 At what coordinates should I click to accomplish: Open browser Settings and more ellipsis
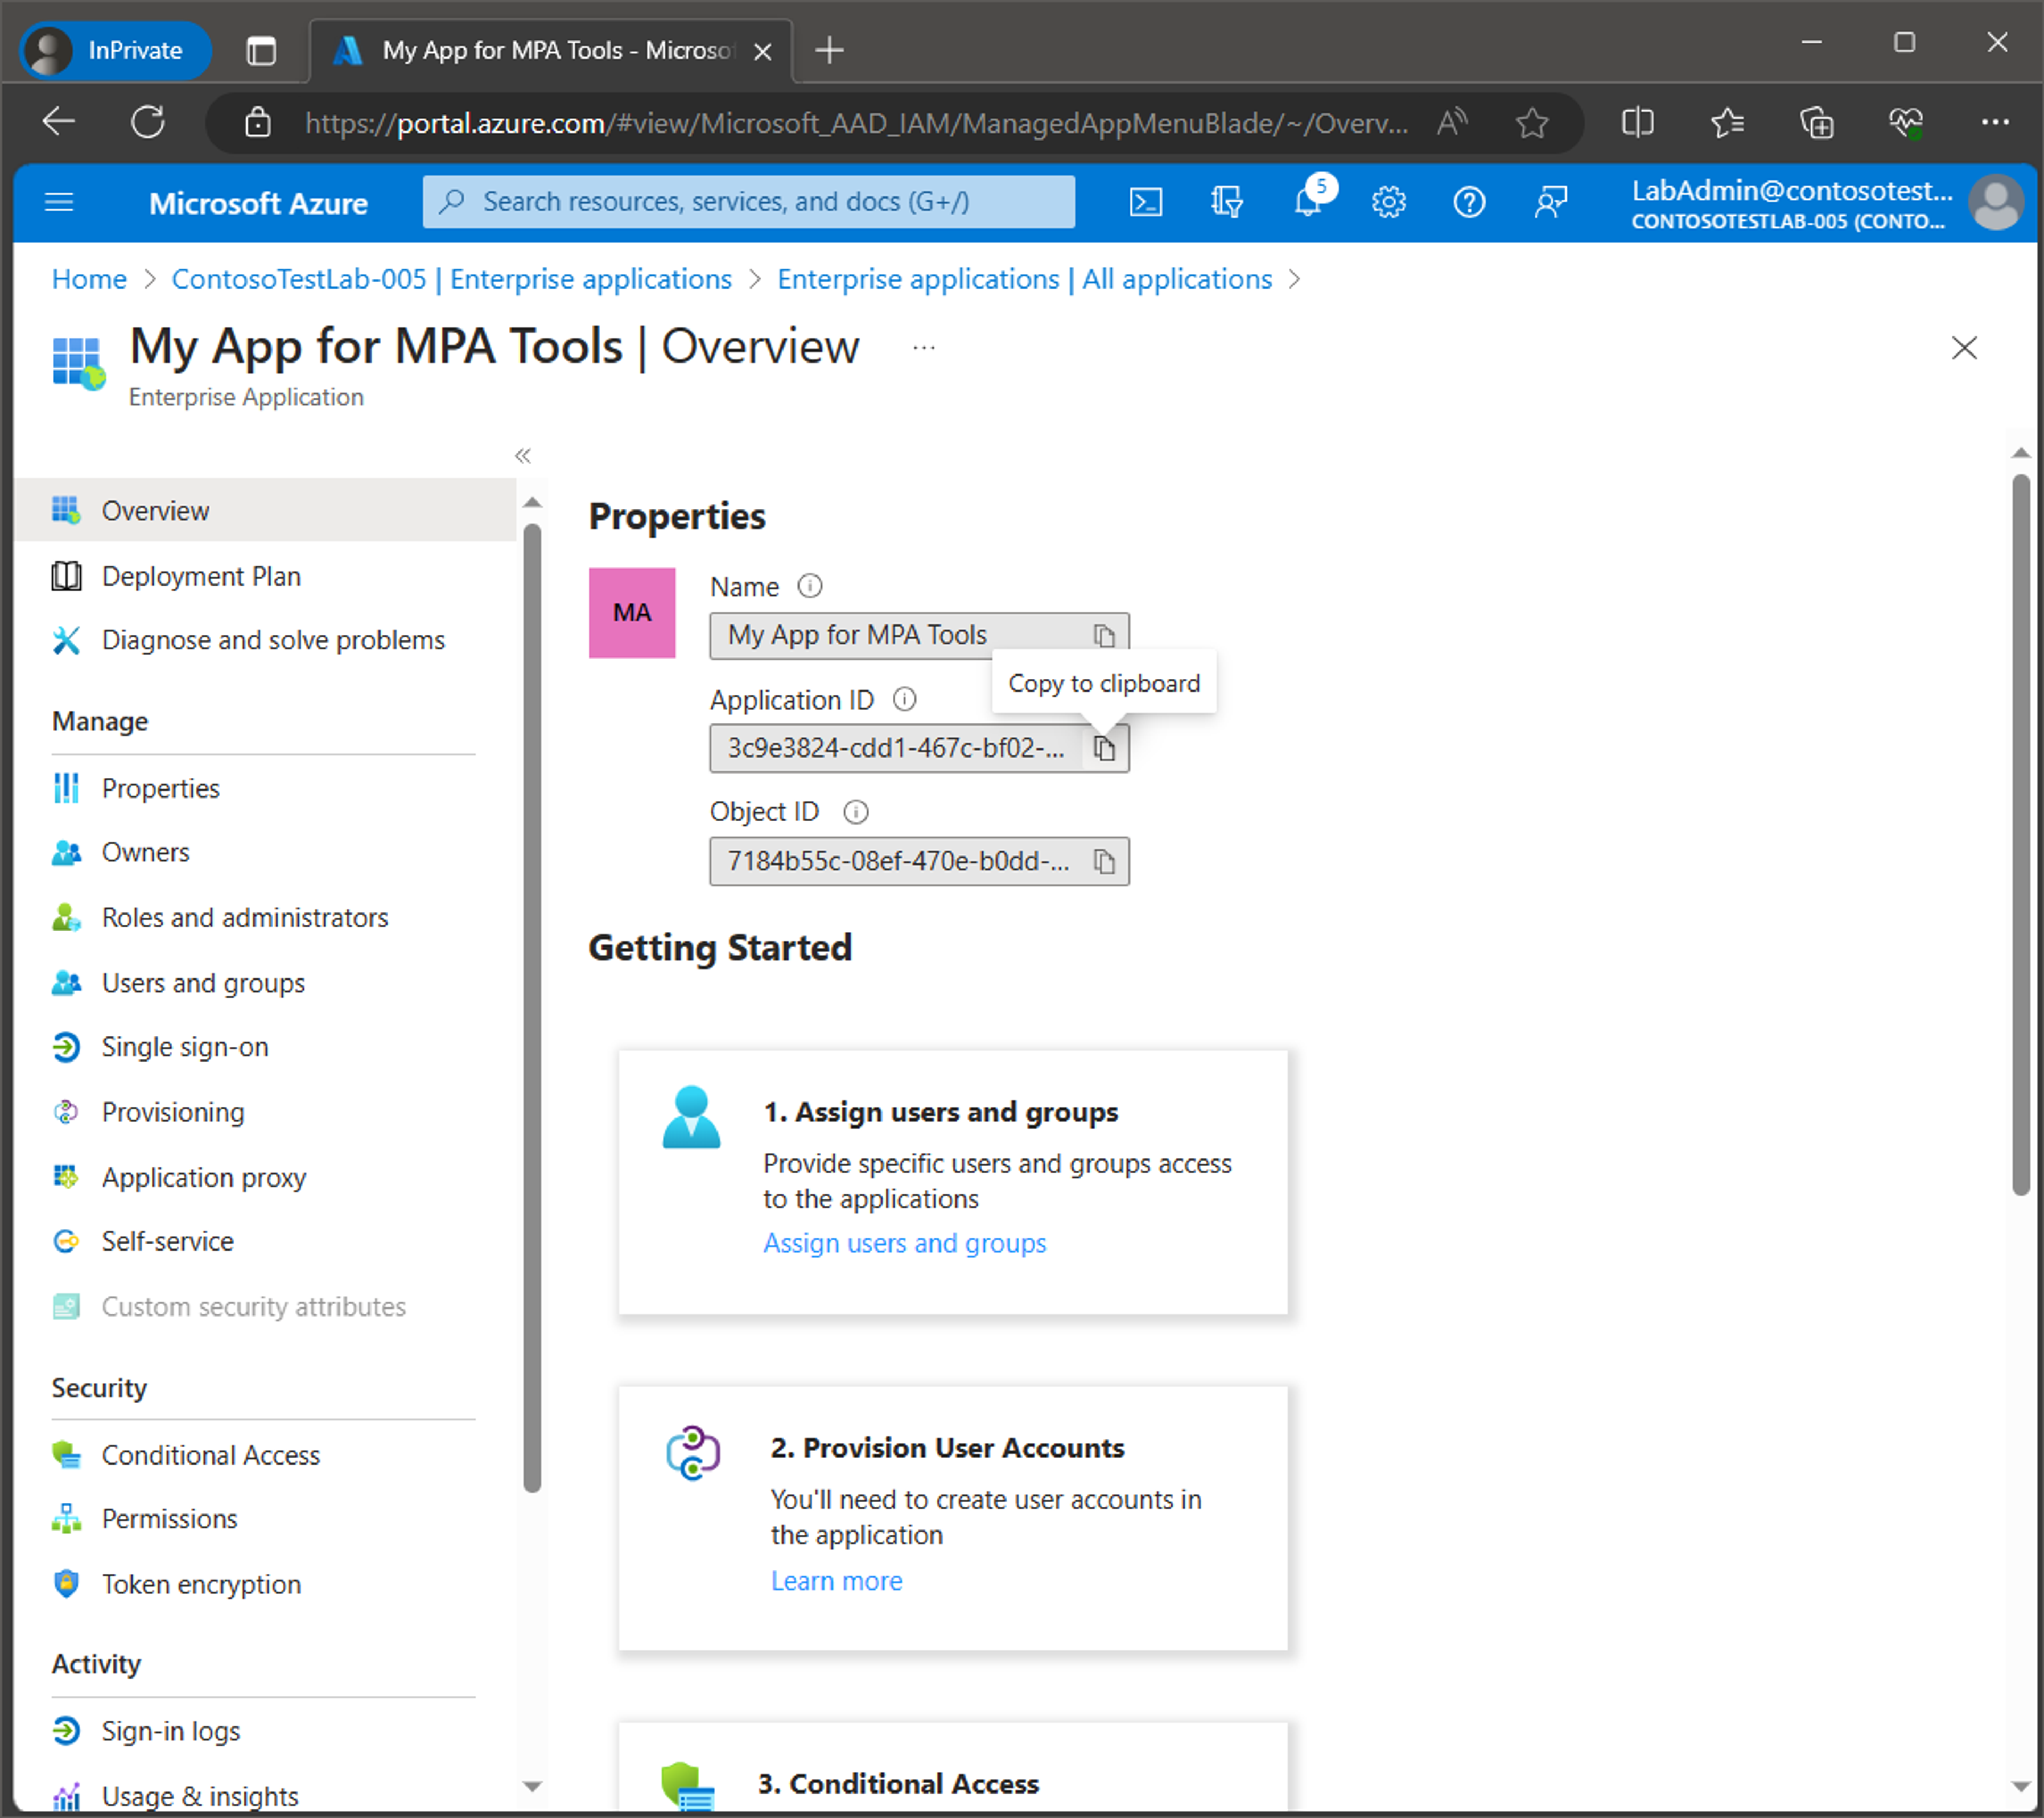(x=1994, y=122)
